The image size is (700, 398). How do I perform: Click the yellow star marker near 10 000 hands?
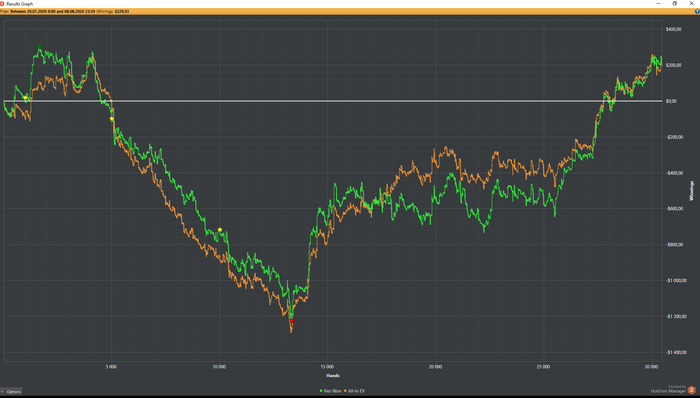point(220,230)
